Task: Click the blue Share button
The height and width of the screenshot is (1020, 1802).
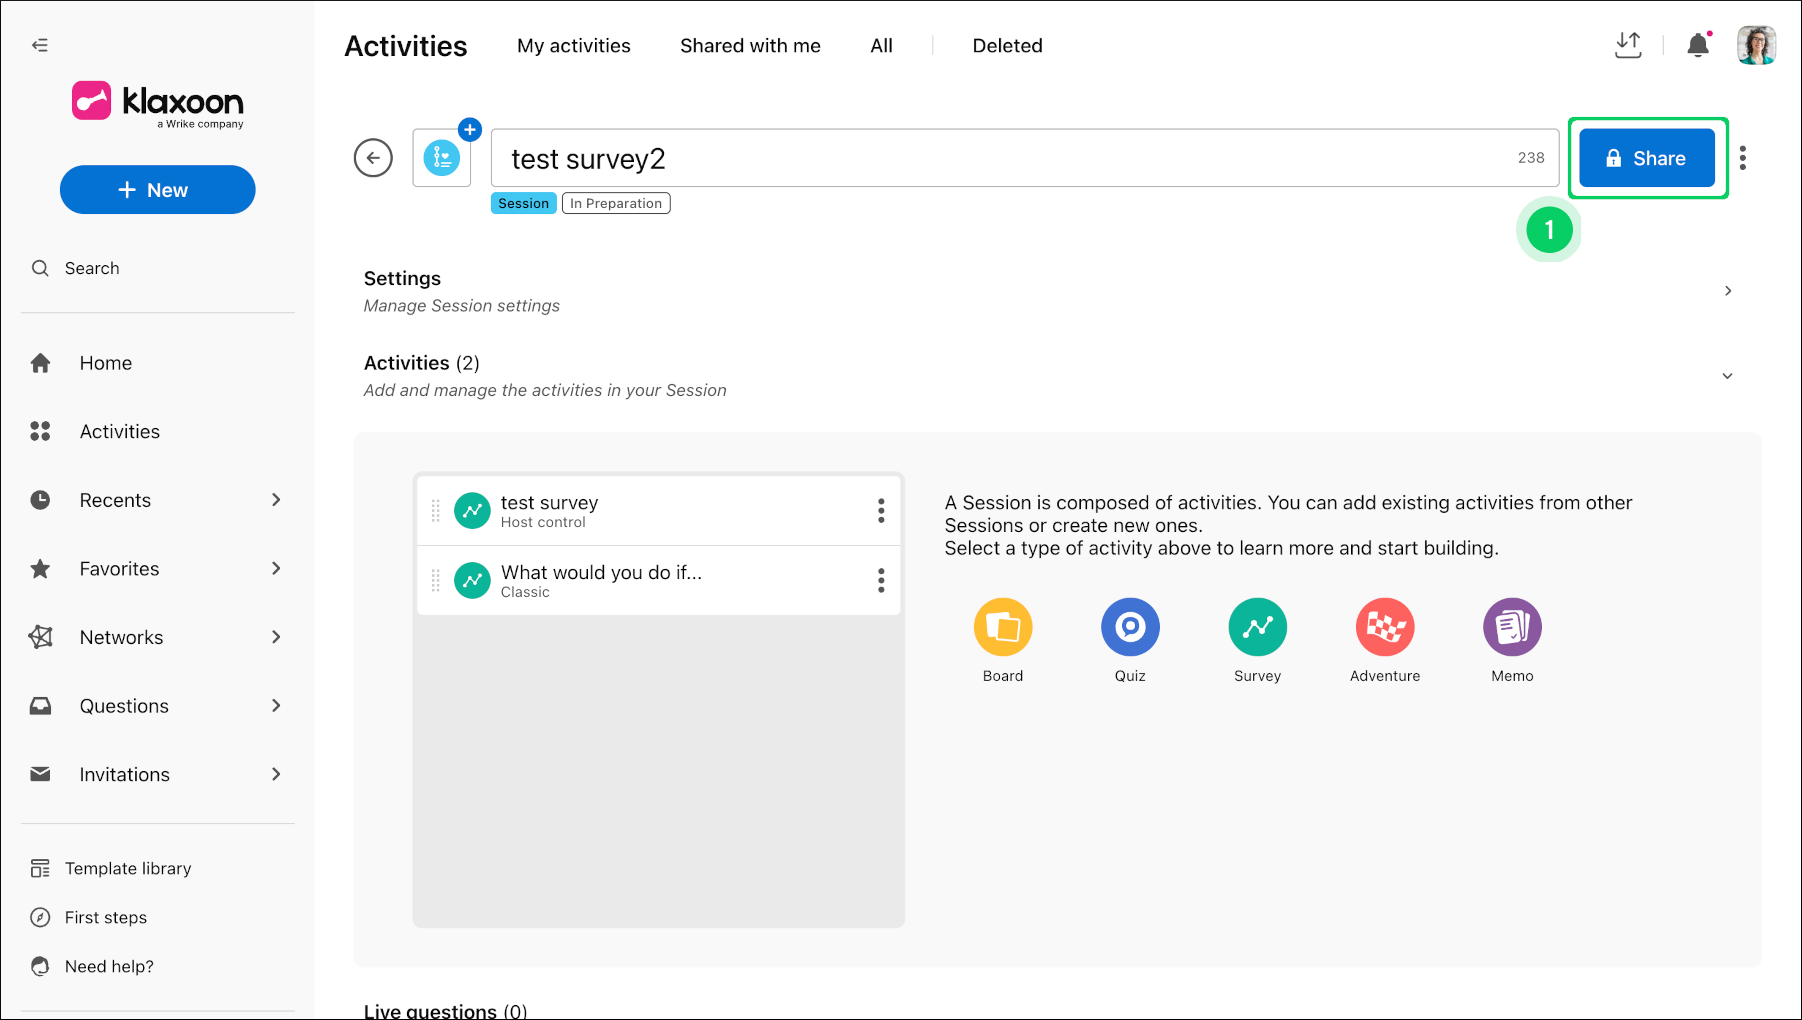Action: tap(1647, 158)
